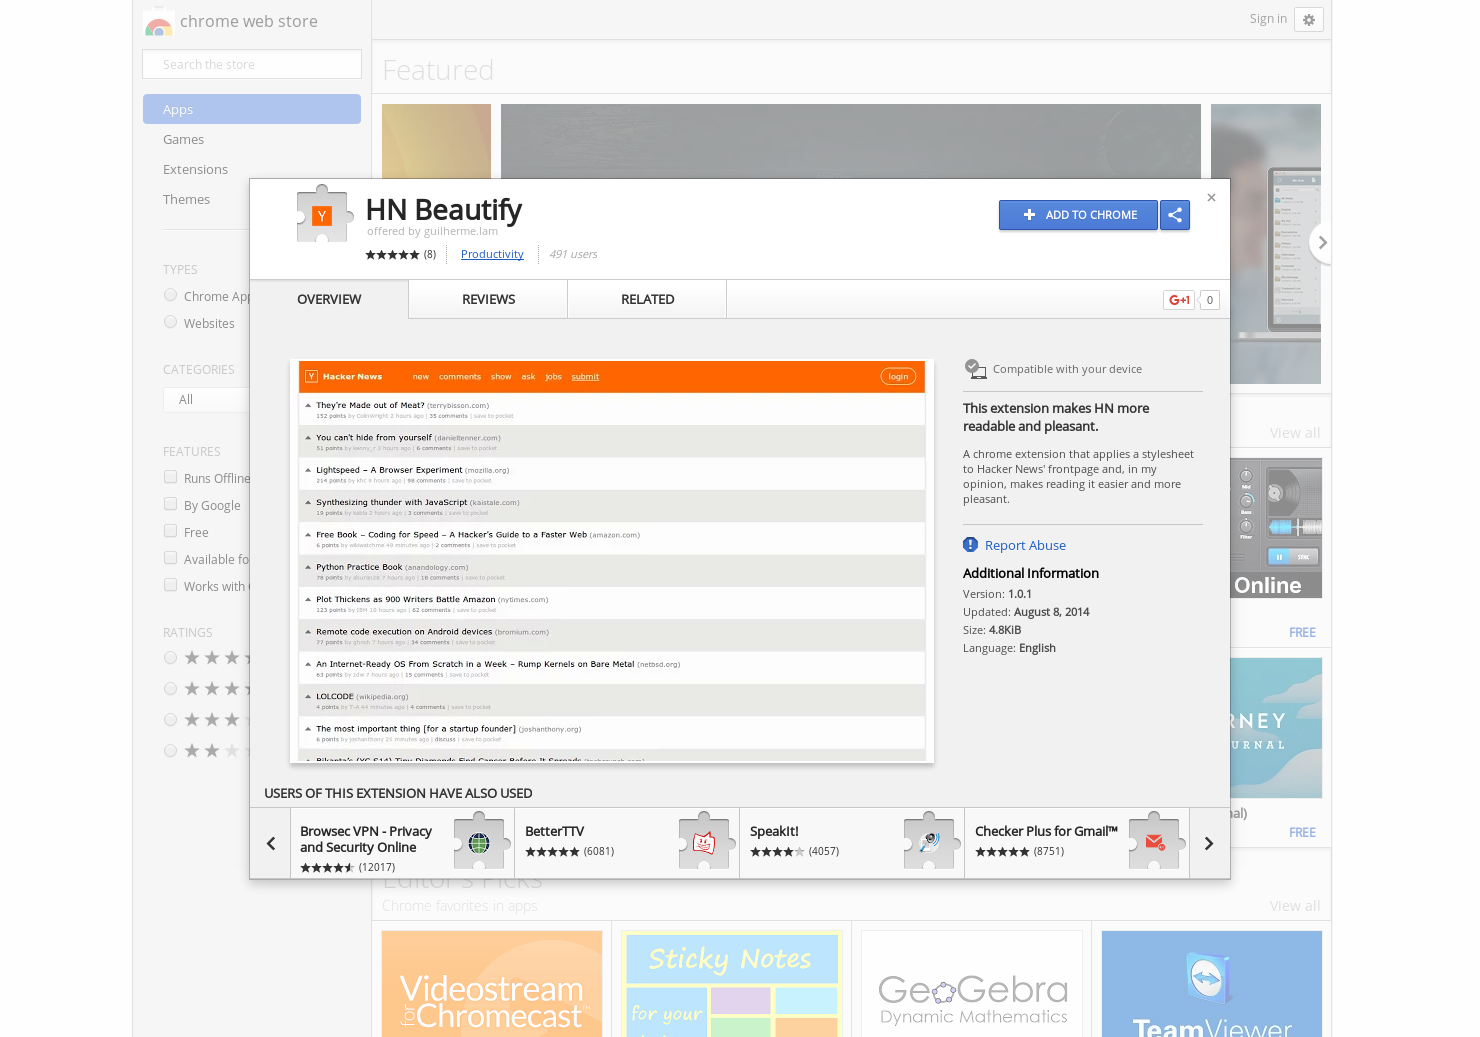The width and height of the screenshot is (1480, 1037).
Task: Click the BetterTTV puzzle icon
Action: (x=704, y=842)
